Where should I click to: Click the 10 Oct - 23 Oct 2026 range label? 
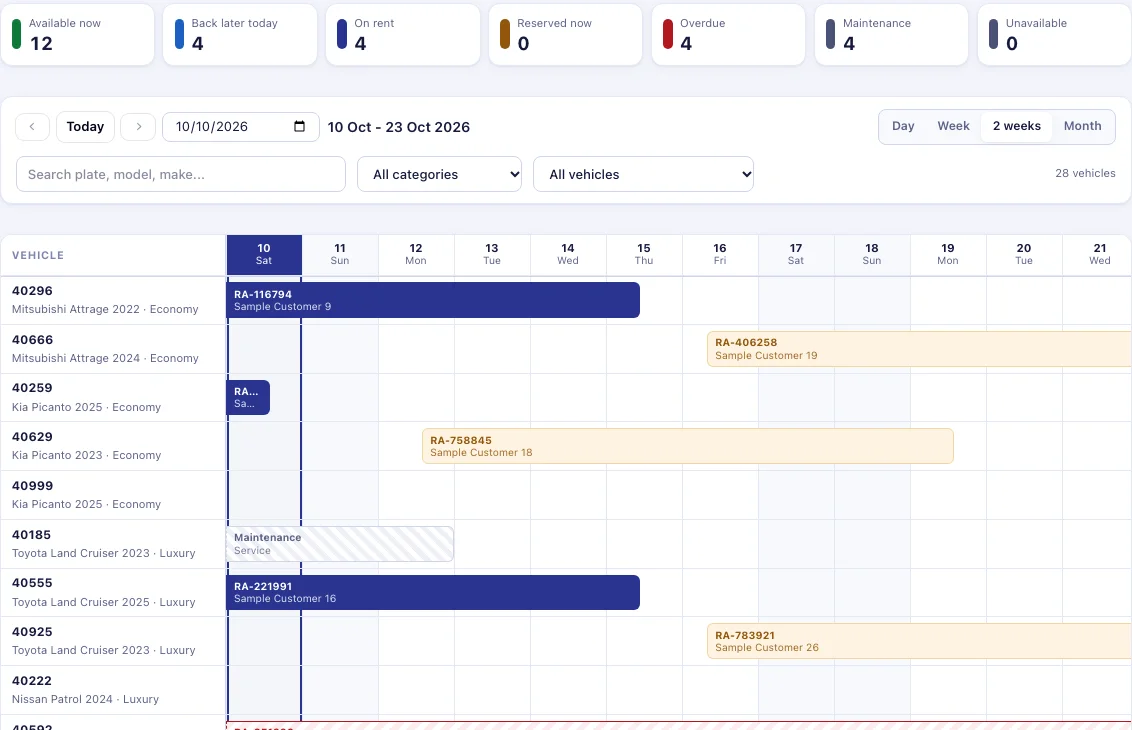[x=399, y=127]
